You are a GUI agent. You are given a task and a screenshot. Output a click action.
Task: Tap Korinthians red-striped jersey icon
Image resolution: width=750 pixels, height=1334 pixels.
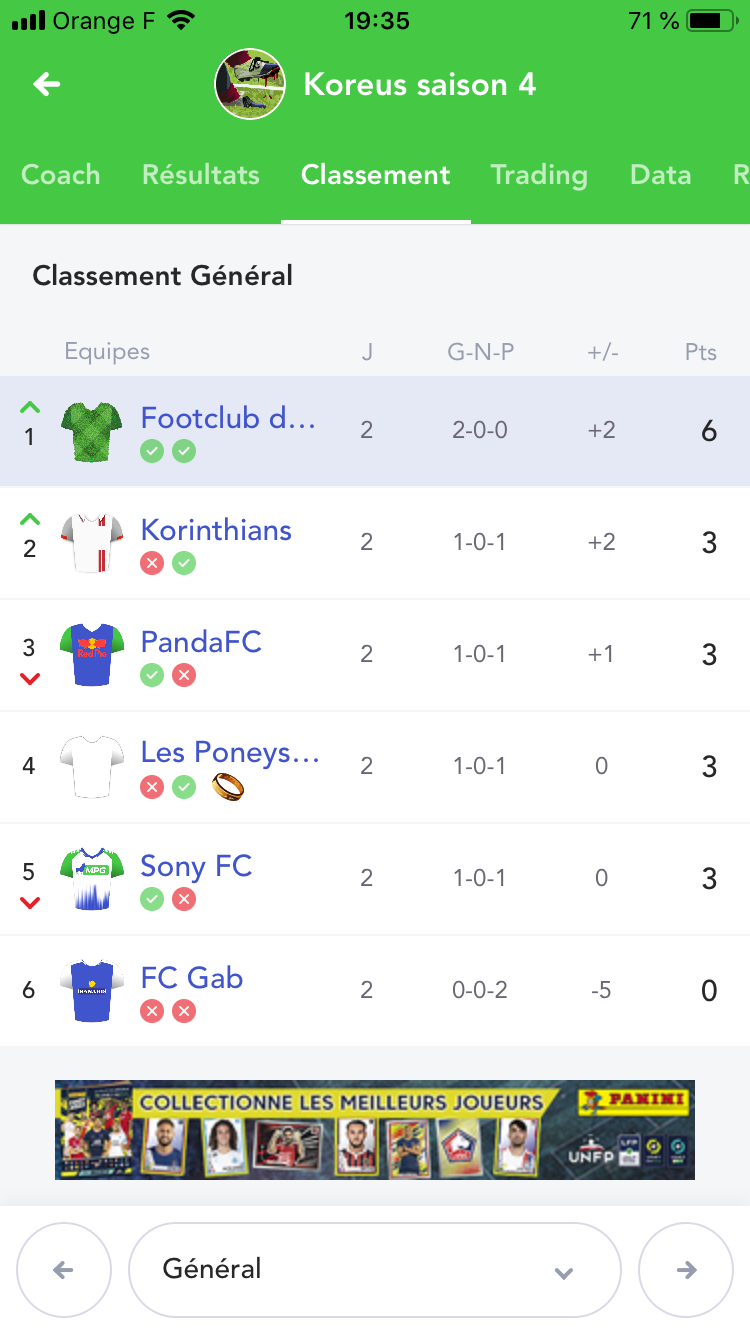pos(92,543)
